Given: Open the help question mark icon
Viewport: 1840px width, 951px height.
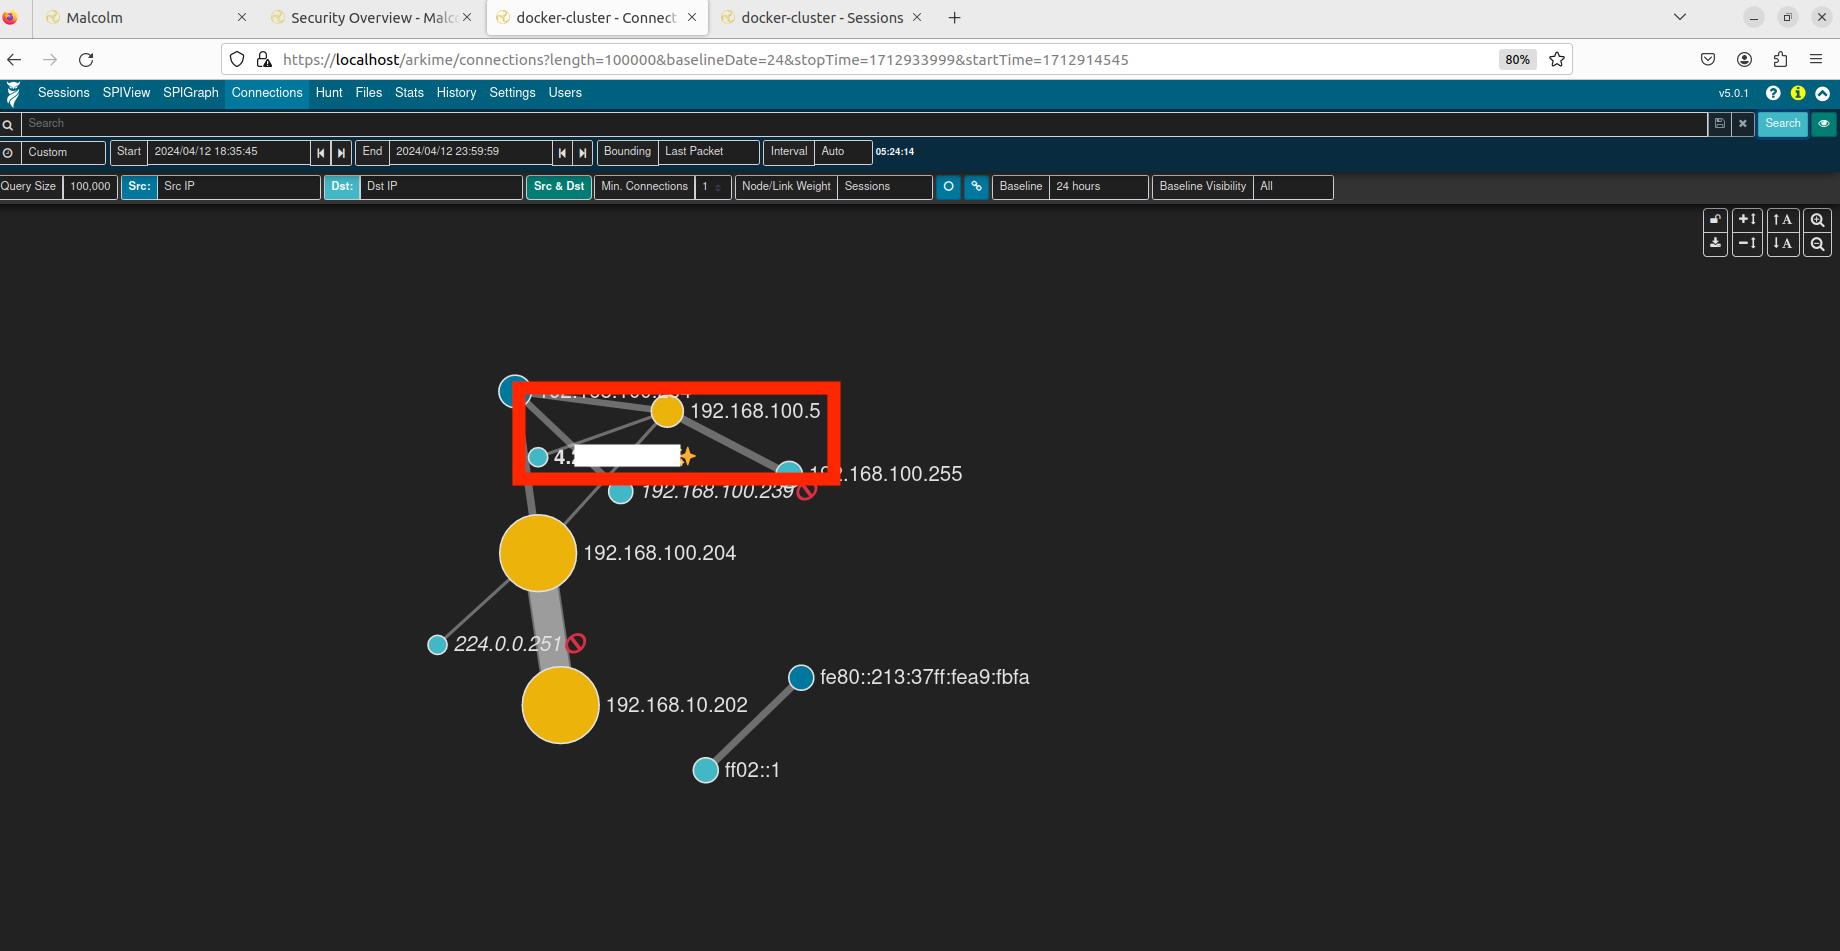Looking at the screenshot, I should [1773, 93].
